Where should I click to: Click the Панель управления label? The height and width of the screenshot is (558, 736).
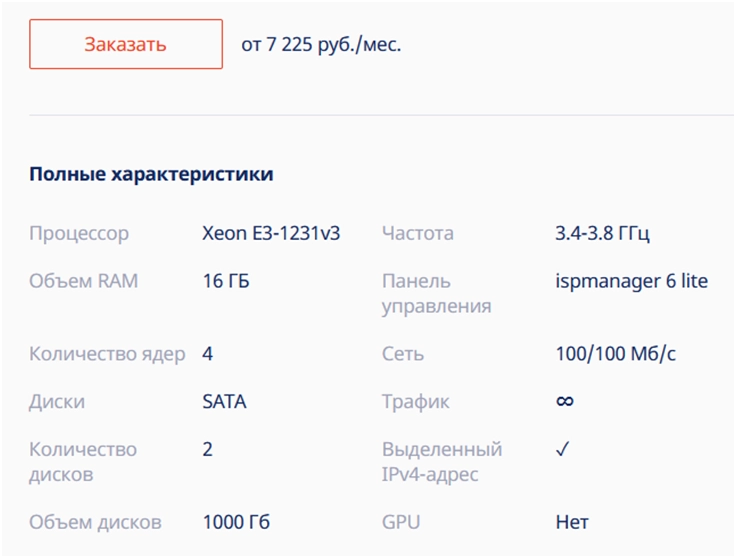(436, 293)
